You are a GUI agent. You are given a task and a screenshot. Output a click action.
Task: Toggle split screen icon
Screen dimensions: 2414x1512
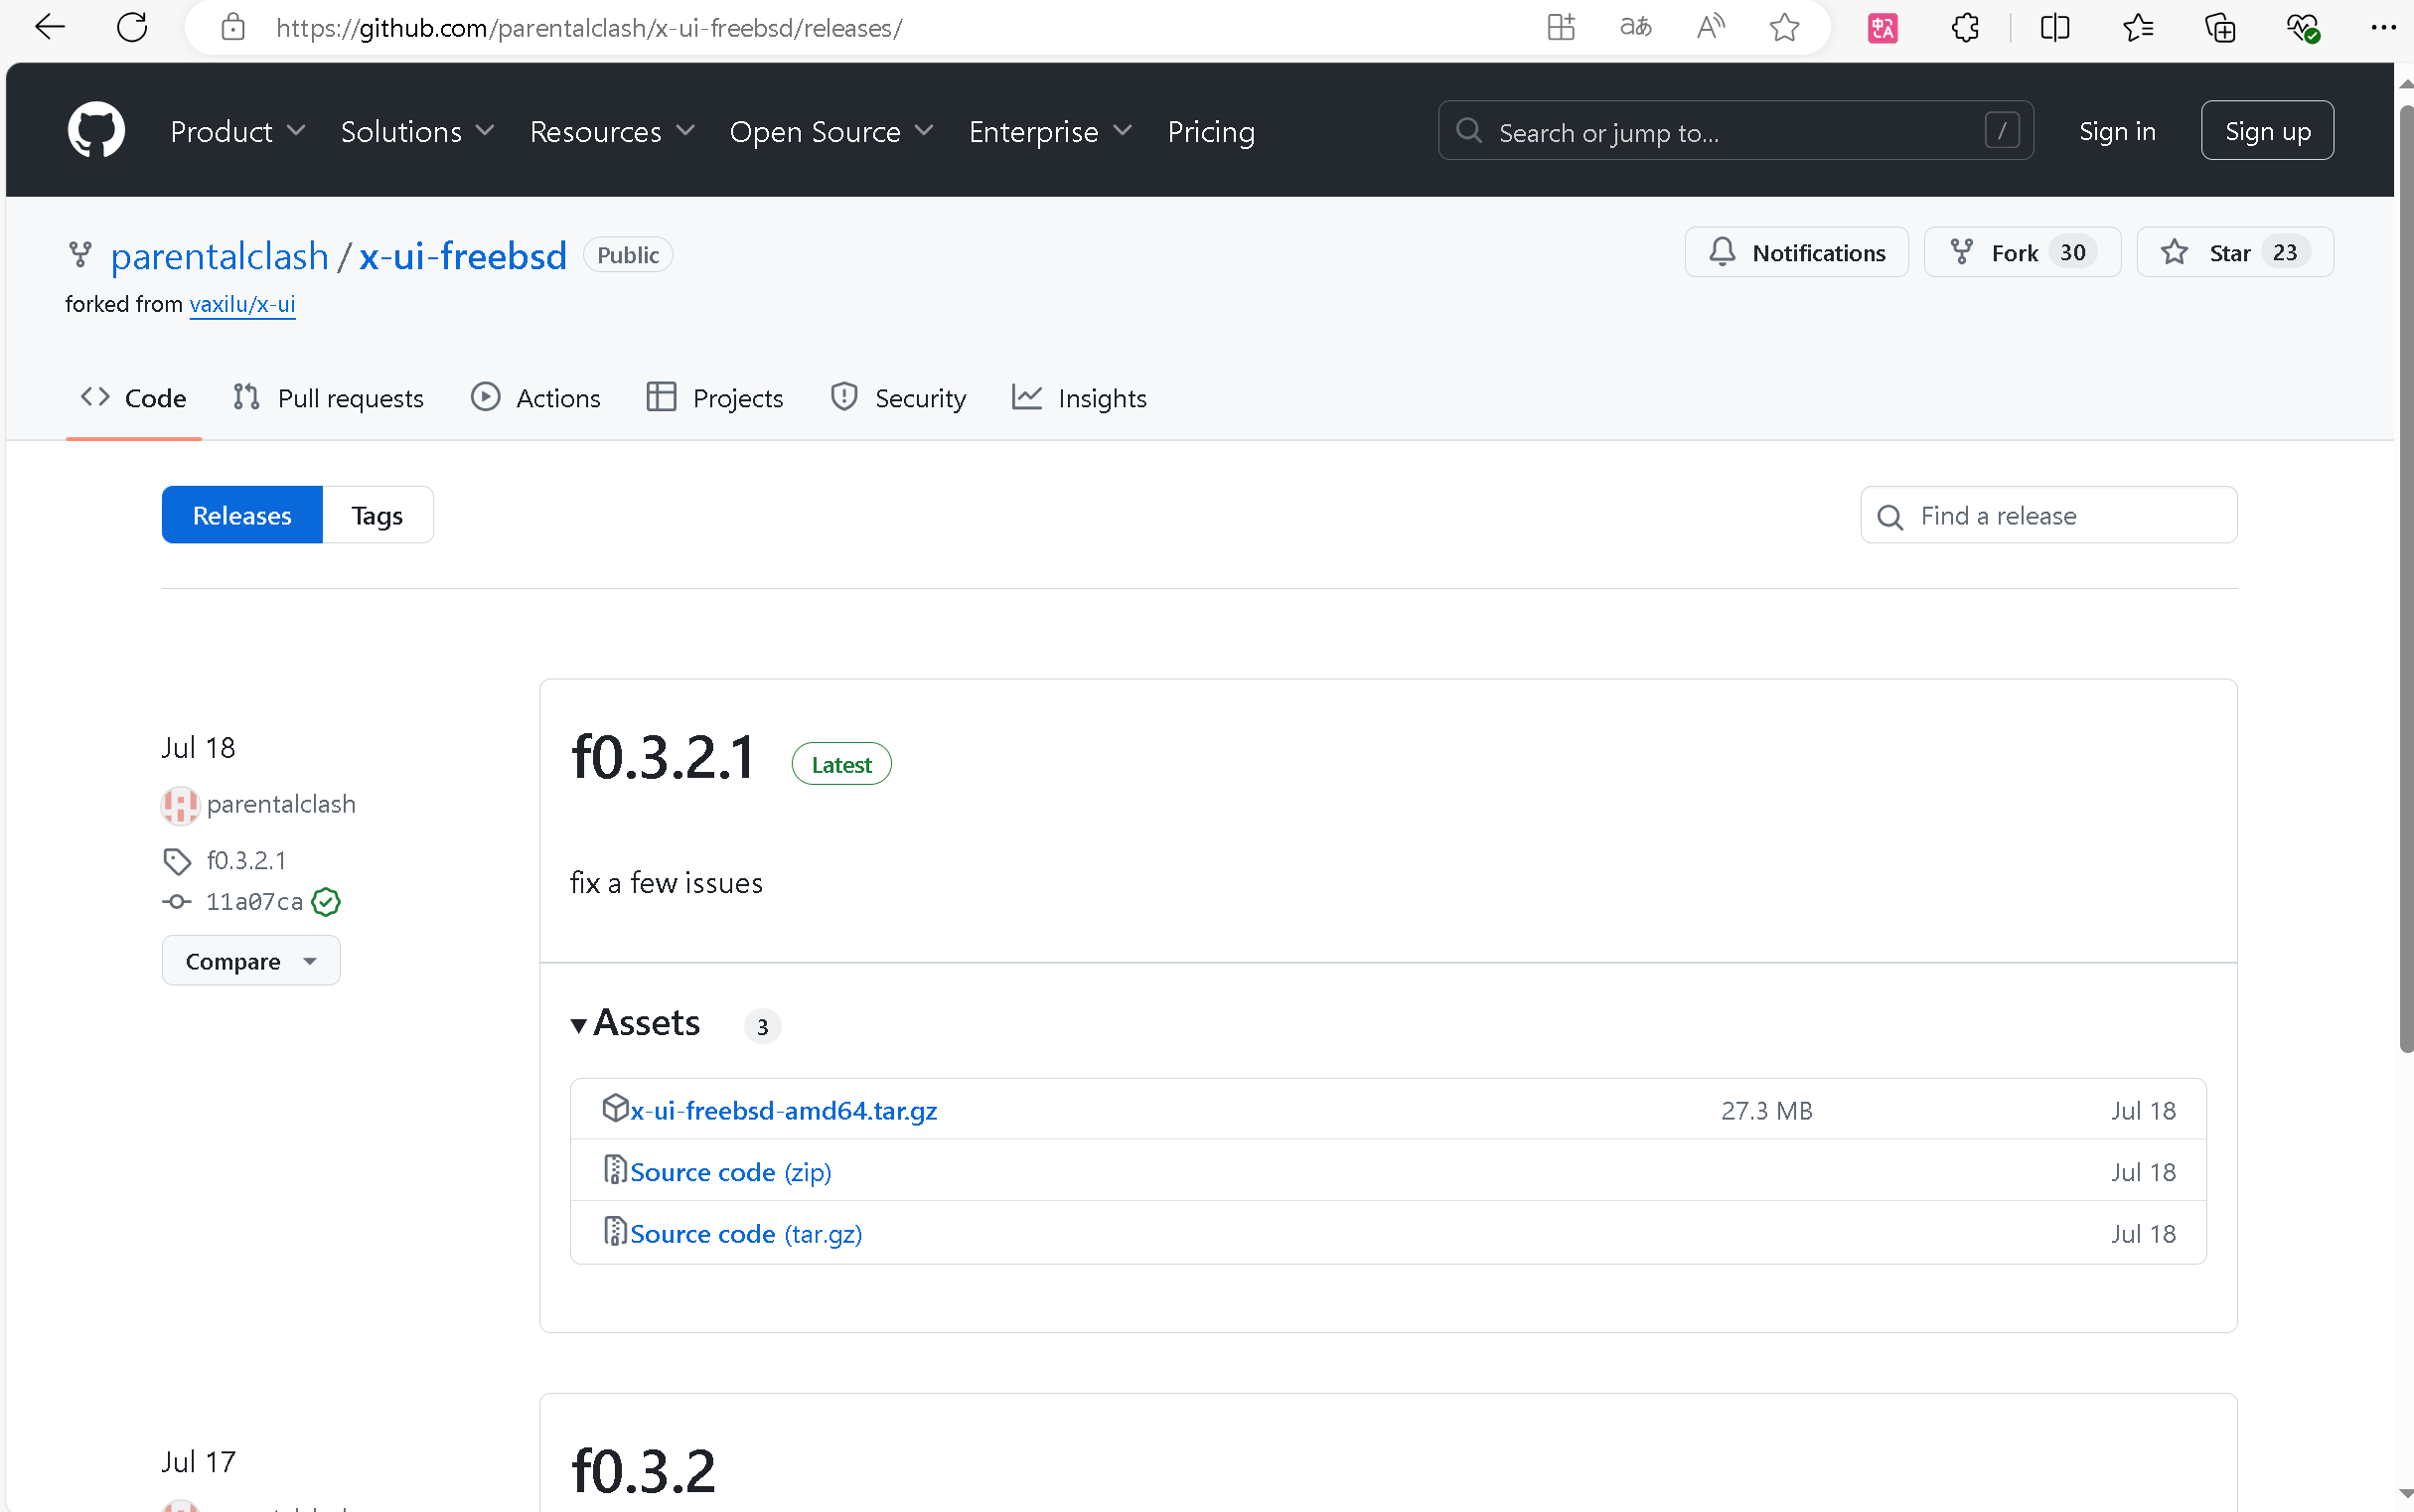click(2054, 27)
